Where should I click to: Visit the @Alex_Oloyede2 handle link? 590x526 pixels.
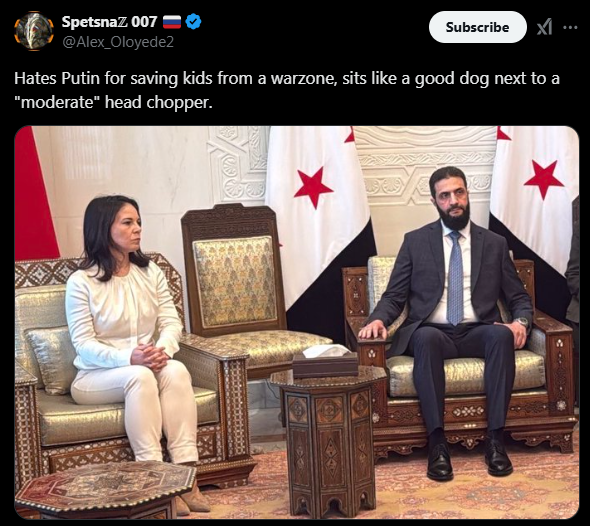[x=118, y=42]
